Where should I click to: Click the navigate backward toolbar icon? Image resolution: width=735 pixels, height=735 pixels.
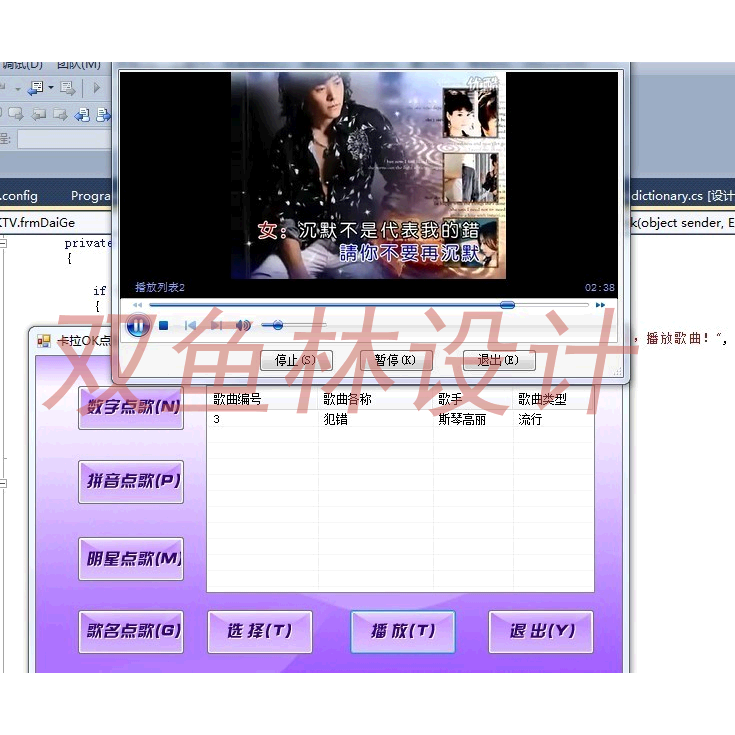36,88
